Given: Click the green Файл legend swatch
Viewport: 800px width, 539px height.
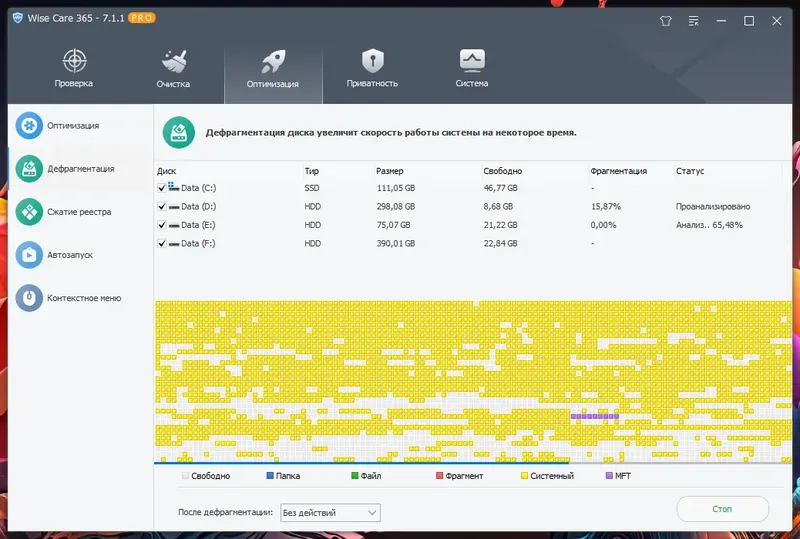Looking at the screenshot, I should click(355, 476).
